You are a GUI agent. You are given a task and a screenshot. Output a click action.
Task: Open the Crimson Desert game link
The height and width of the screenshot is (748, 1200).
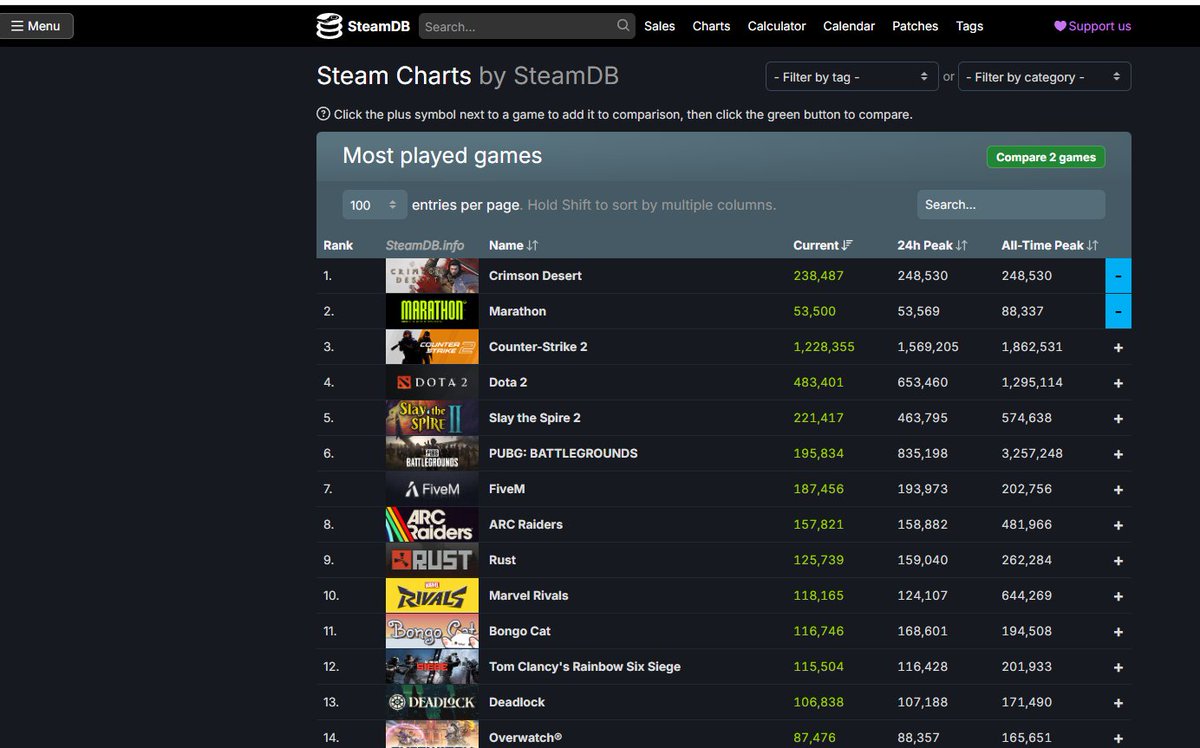(535, 276)
